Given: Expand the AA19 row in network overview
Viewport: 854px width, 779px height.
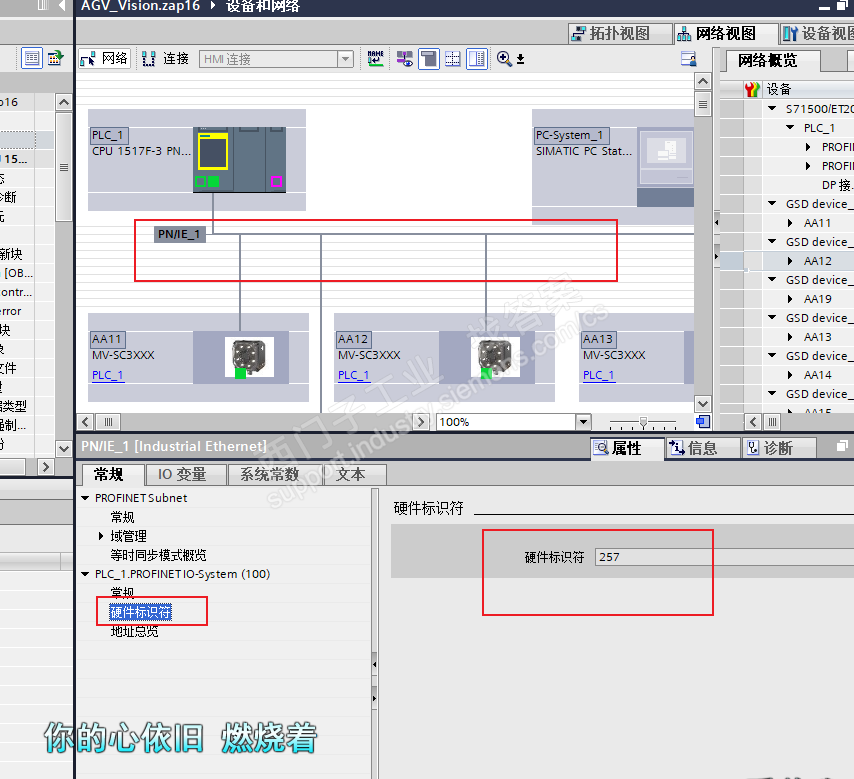Looking at the screenshot, I should pos(790,299).
